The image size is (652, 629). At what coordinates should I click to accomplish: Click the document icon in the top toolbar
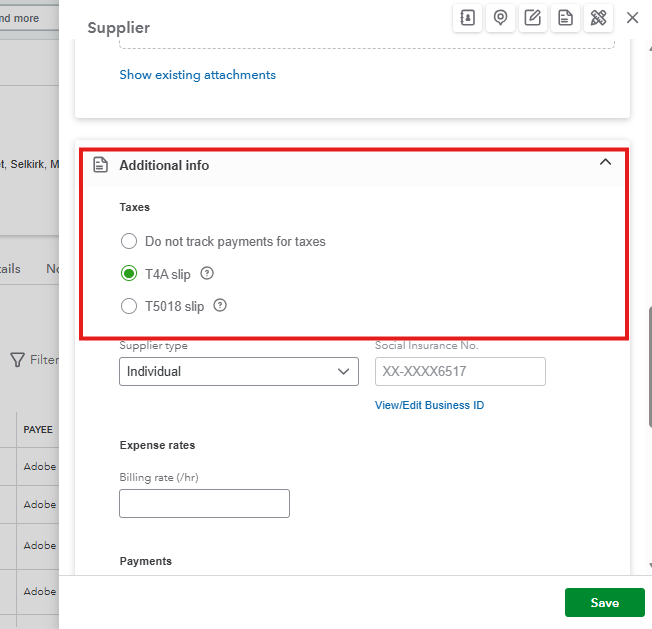coord(566,18)
